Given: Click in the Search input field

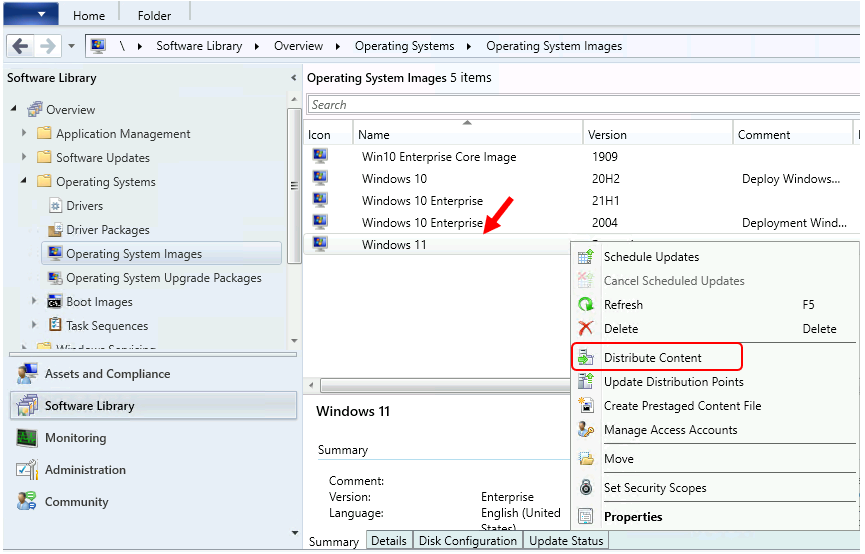Looking at the screenshot, I should click(x=584, y=105).
